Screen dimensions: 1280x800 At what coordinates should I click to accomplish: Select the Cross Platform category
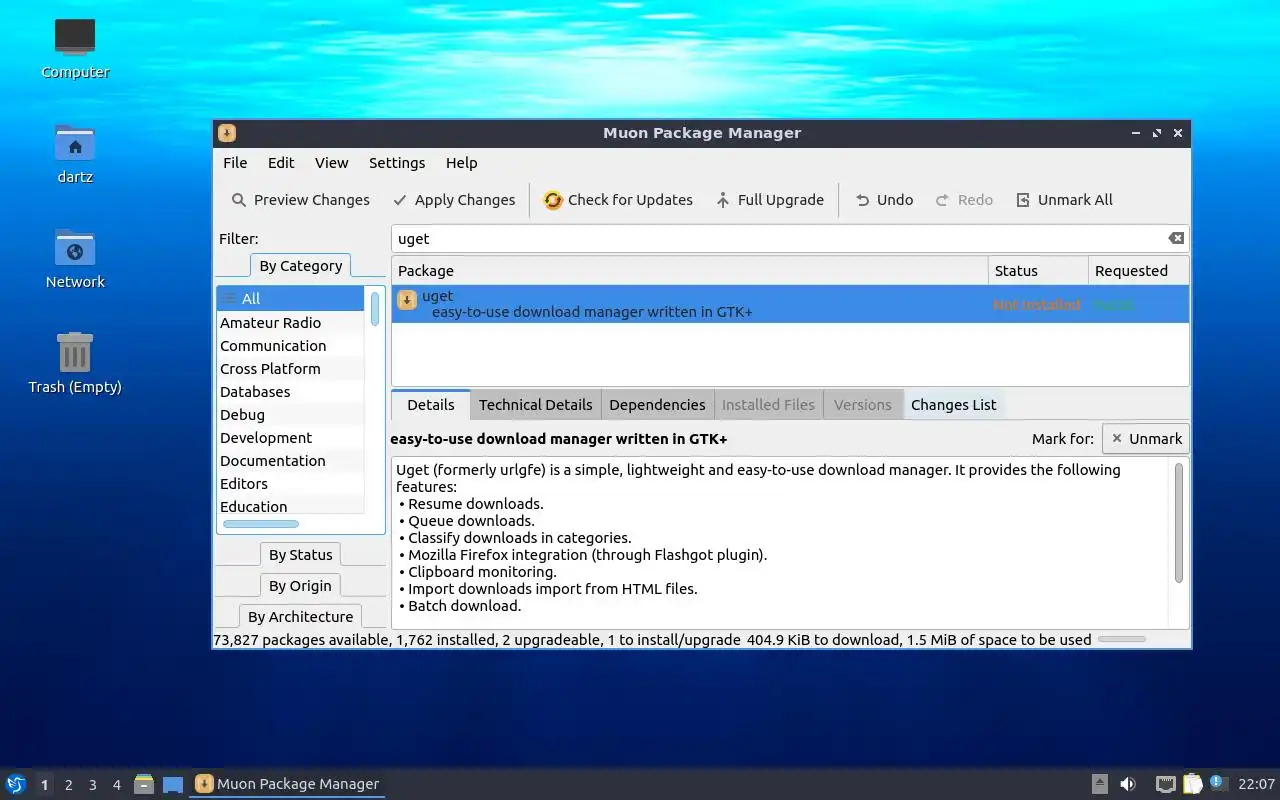point(290,369)
